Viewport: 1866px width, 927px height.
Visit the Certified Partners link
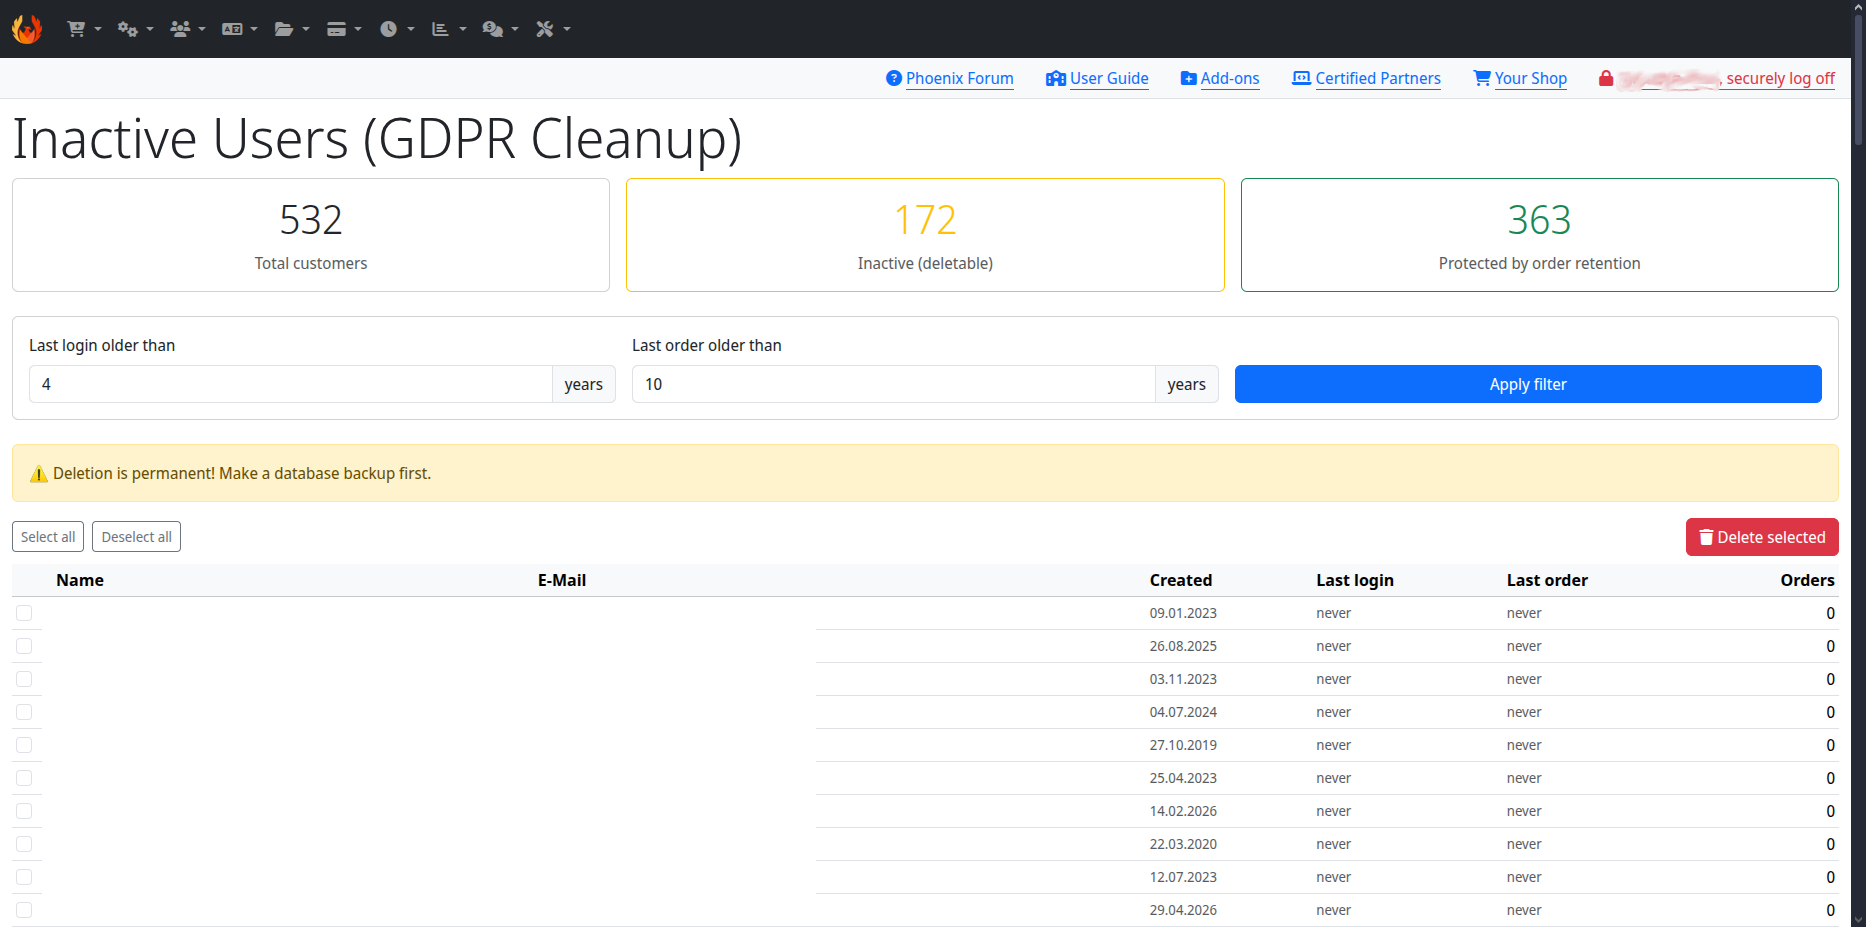click(1367, 78)
